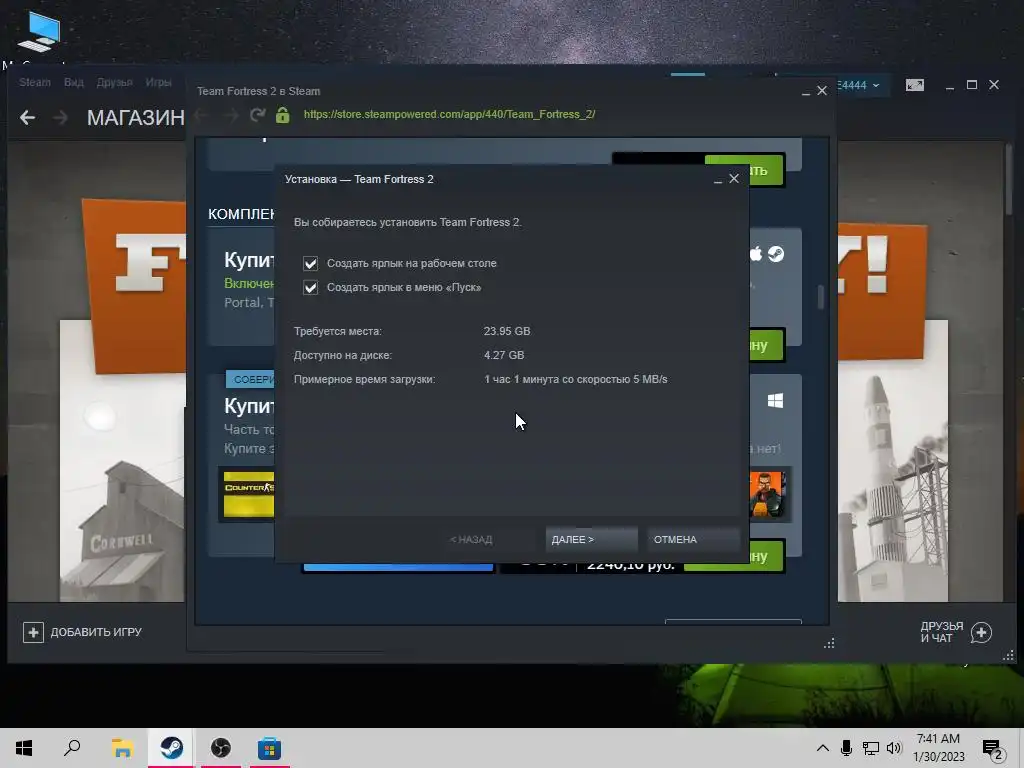
Task: Click the volume tray icon
Action: tap(894, 748)
